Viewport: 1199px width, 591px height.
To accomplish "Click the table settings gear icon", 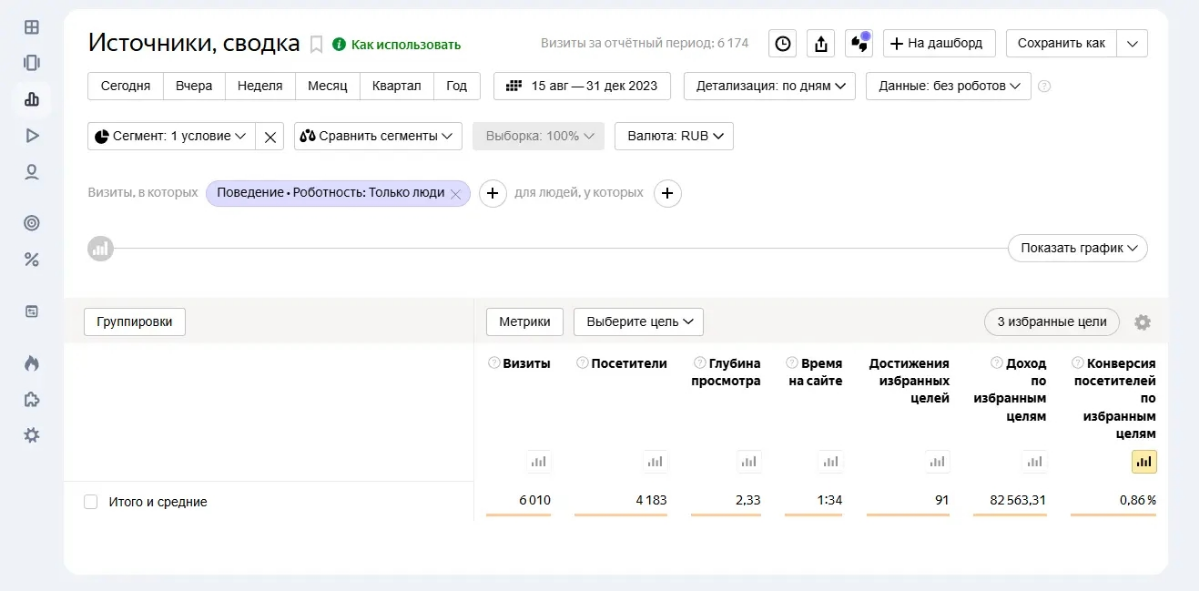I will pos(1142,322).
